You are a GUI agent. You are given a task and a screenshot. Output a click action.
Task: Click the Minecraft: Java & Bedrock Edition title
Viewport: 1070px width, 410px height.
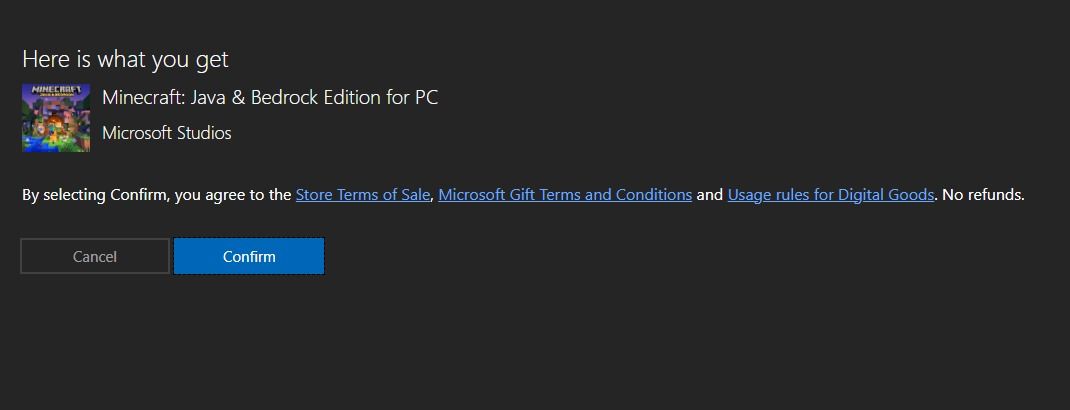click(270, 98)
